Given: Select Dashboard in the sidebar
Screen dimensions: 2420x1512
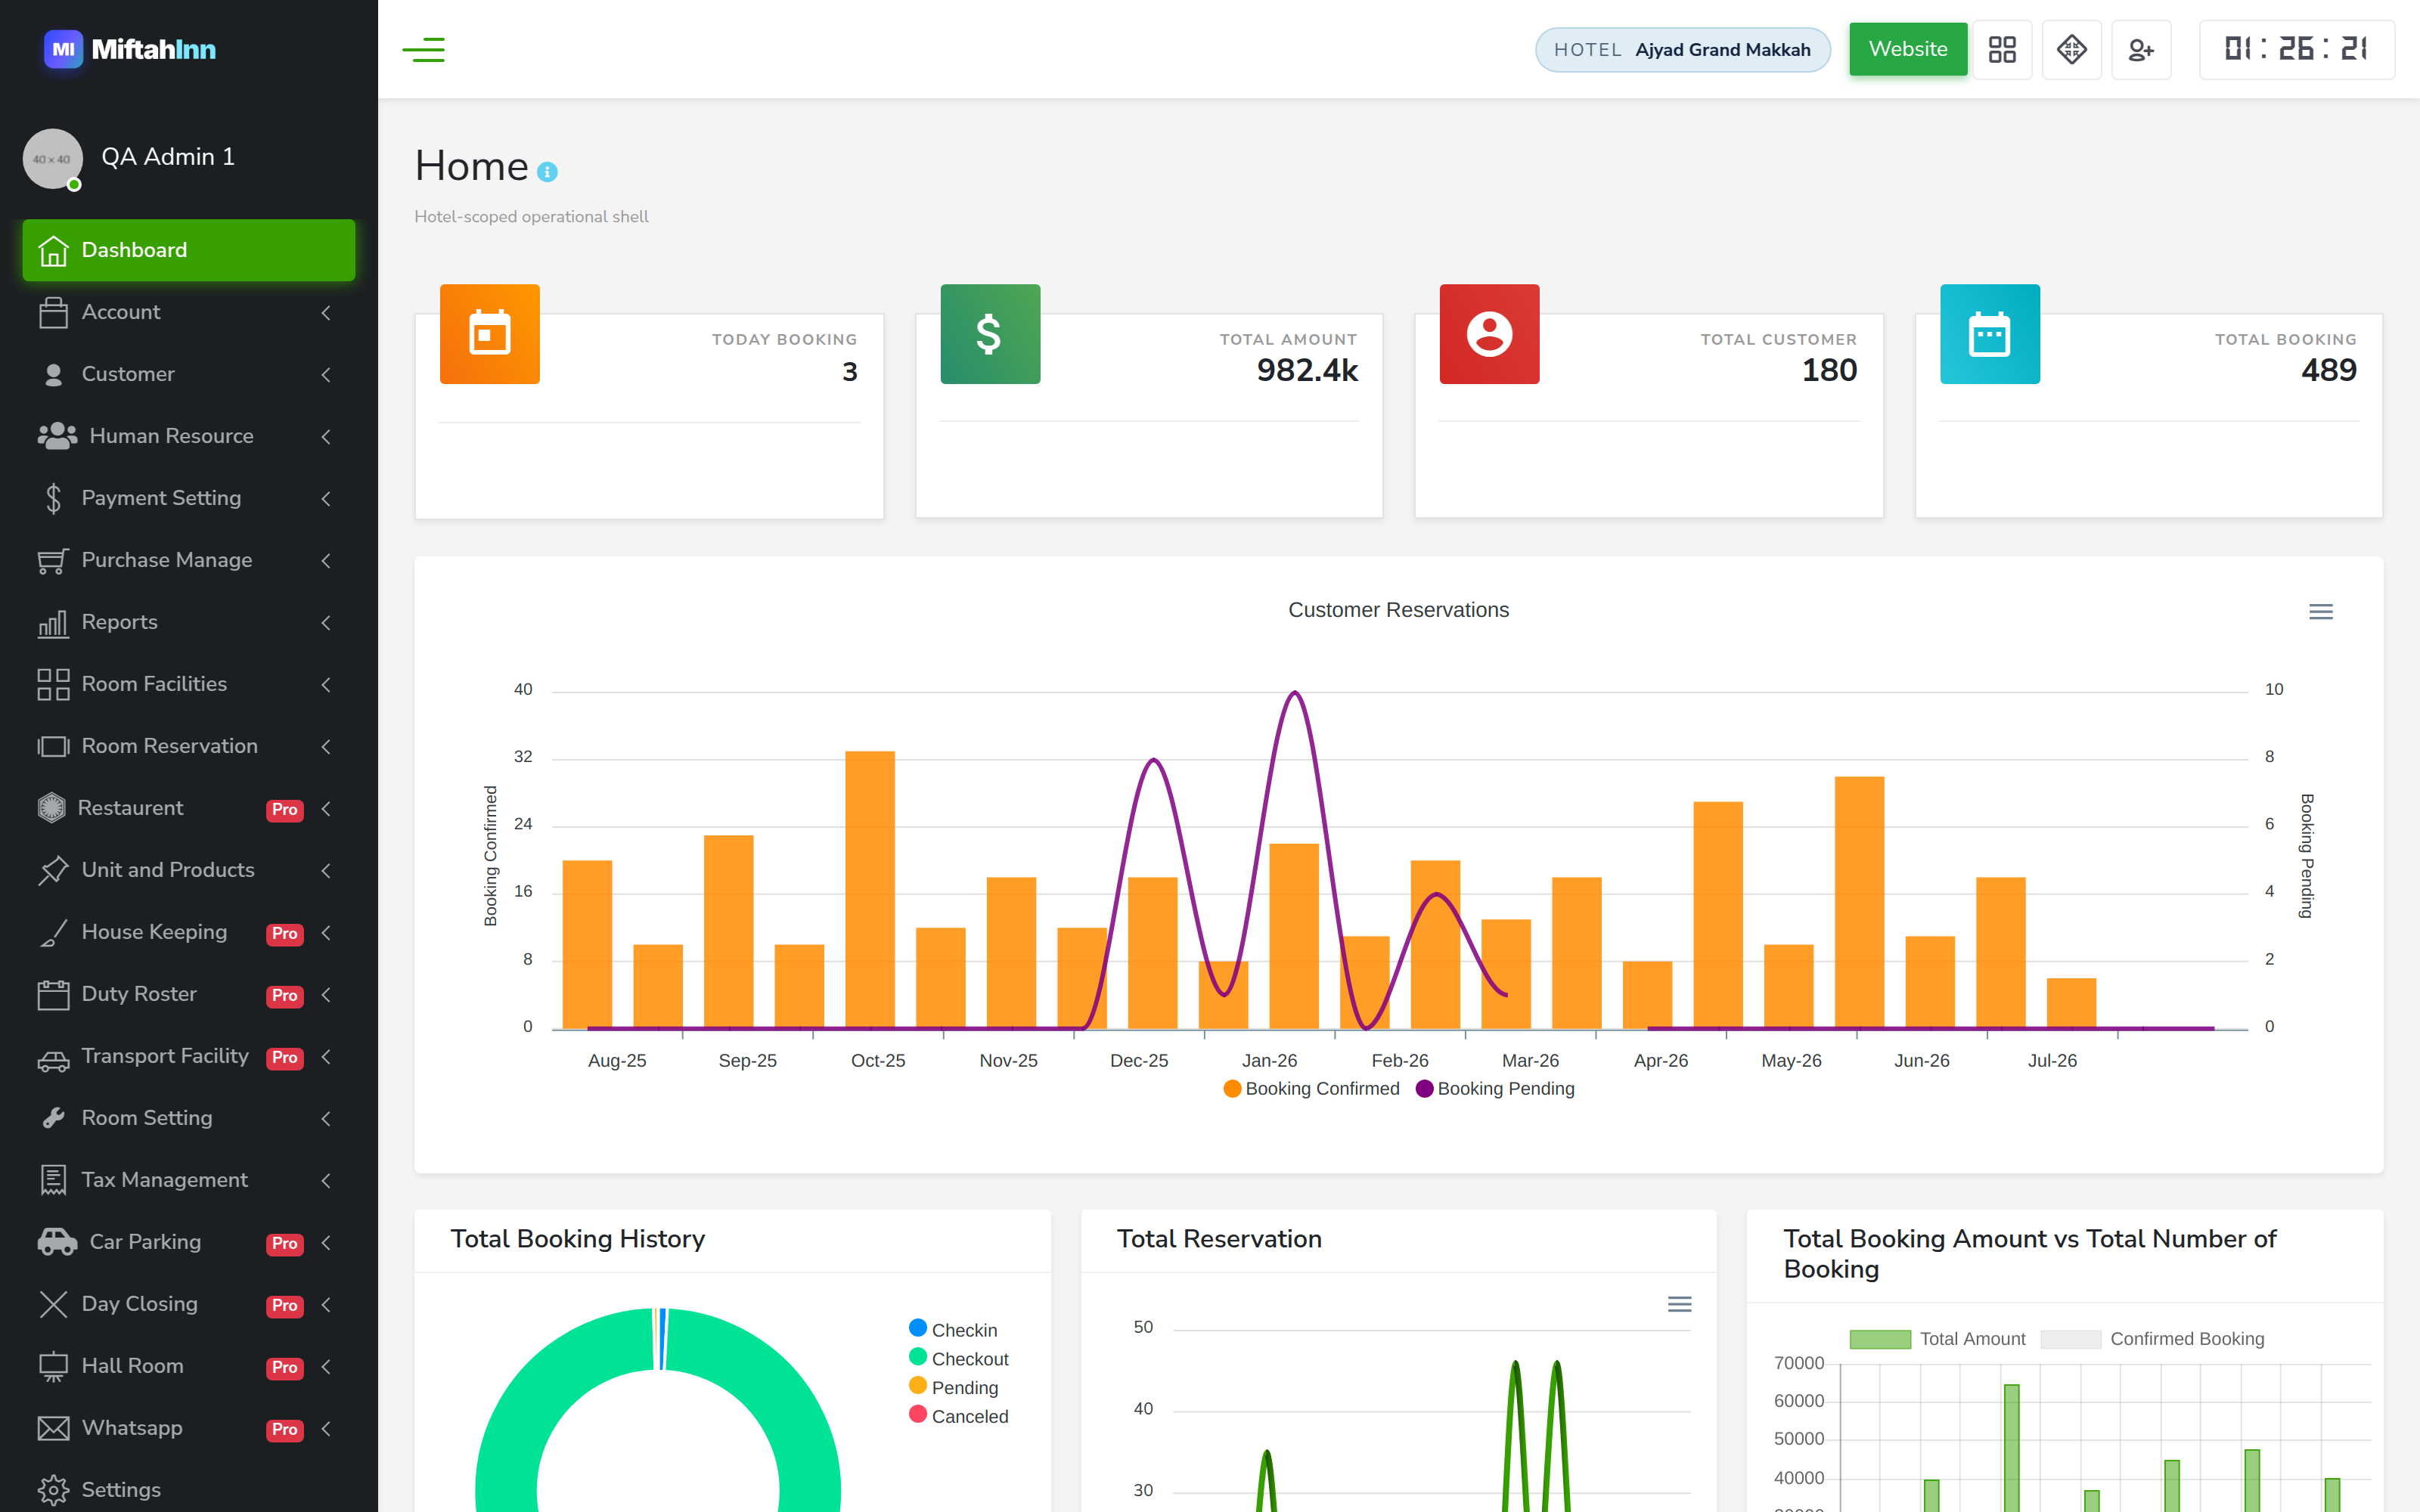Looking at the screenshot, I should [188, 250].
